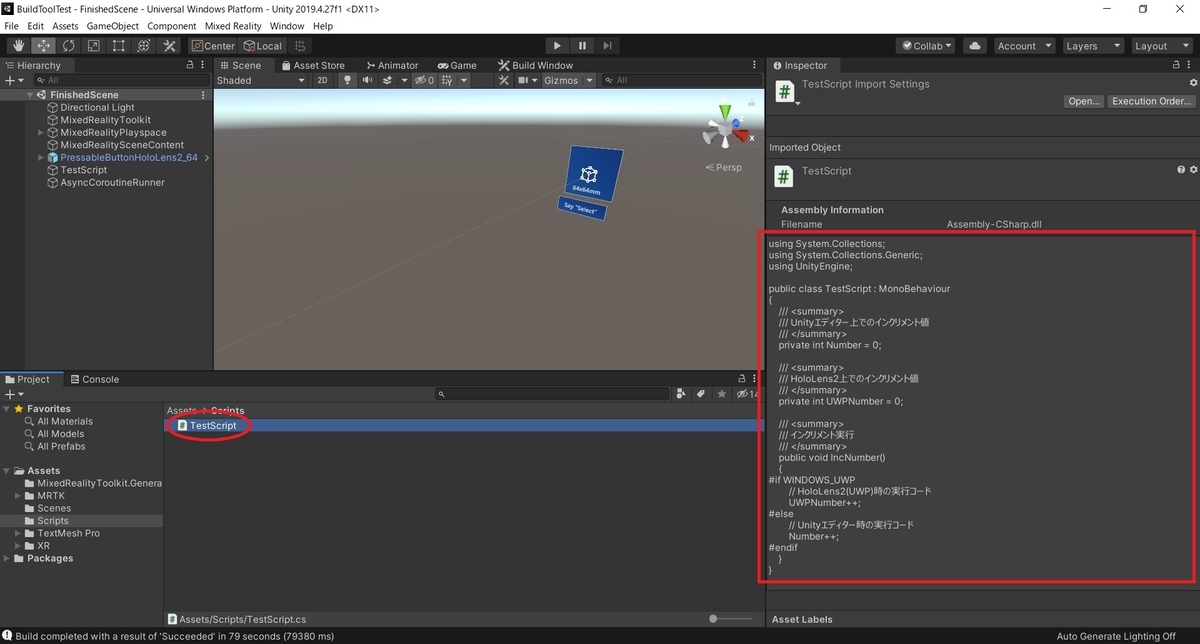Select the Move tool
The width and height of the screenshot is (1200, 644).
[43, 46]
